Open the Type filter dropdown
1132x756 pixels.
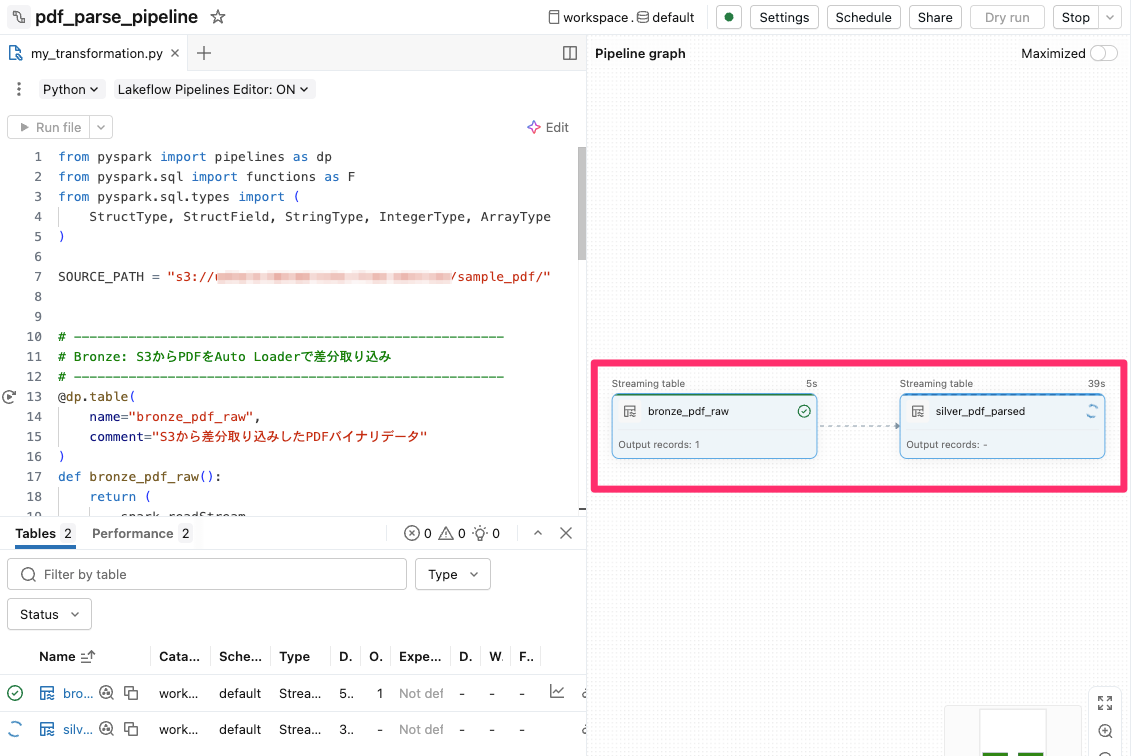click(x=452, y=574)
